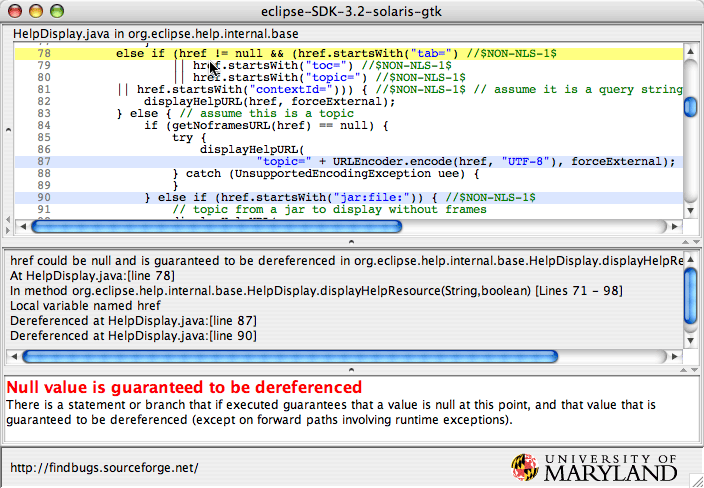Select 'Dereferenced at HelpDisplay.java:[line 87]' entry

point(119,320)
